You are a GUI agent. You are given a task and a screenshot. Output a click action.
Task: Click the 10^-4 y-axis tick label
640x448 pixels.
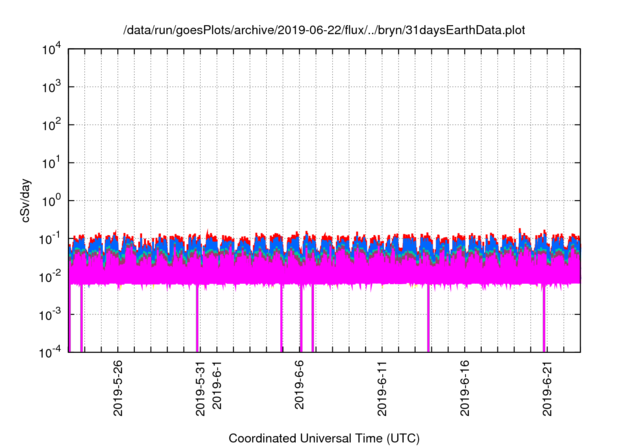coord(51,351)
